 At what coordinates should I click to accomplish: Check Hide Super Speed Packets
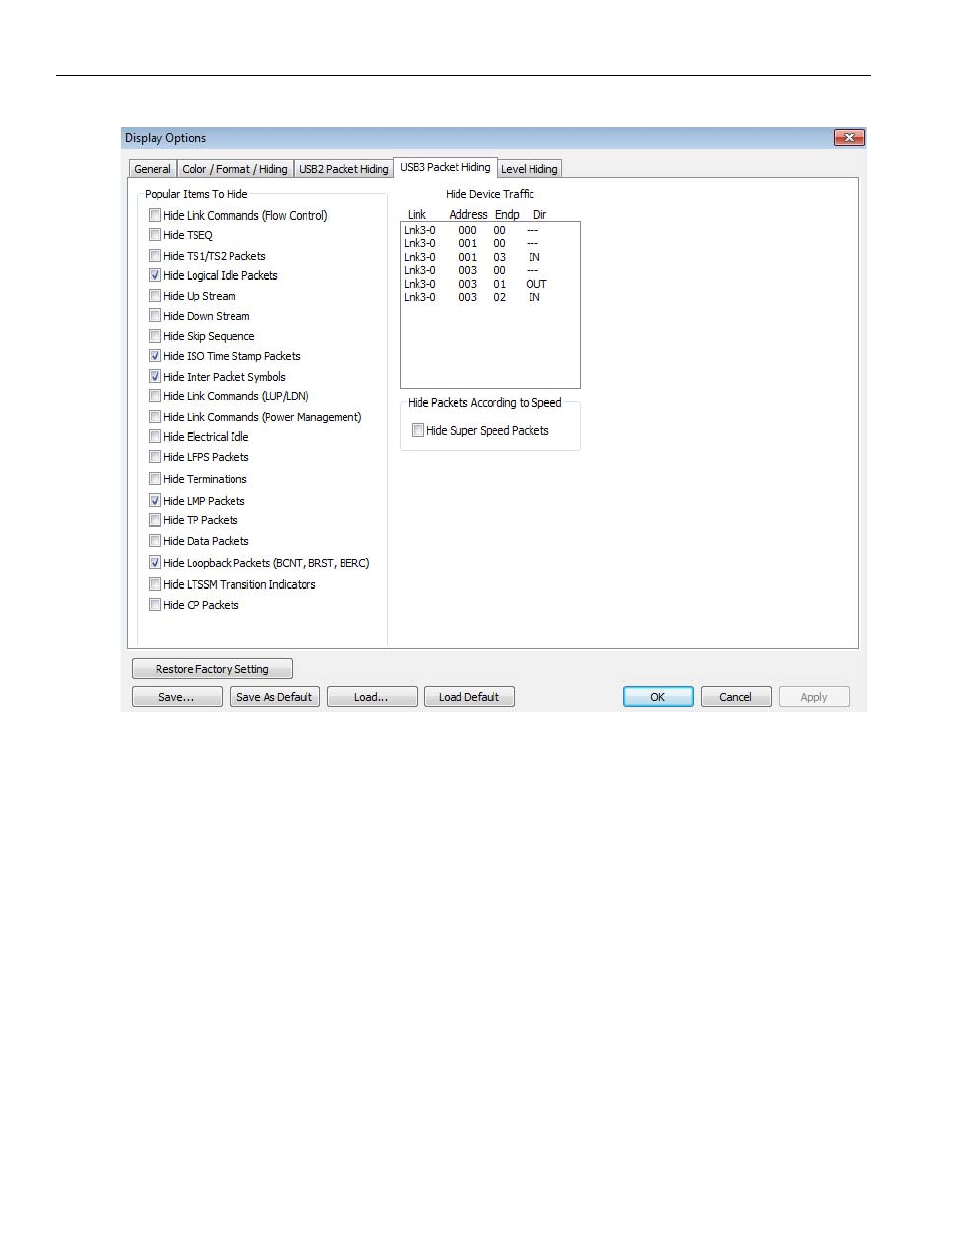point(418,431)
